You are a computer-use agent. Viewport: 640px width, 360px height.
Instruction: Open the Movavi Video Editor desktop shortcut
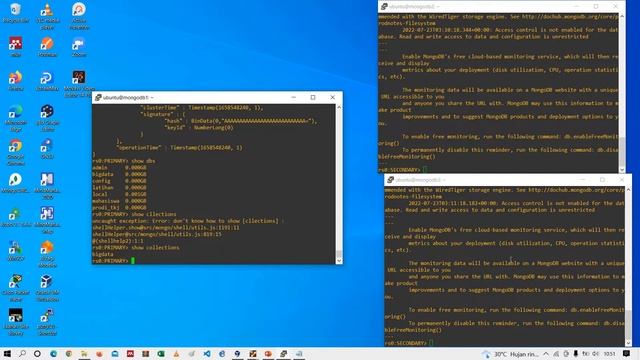click(79, 83)
